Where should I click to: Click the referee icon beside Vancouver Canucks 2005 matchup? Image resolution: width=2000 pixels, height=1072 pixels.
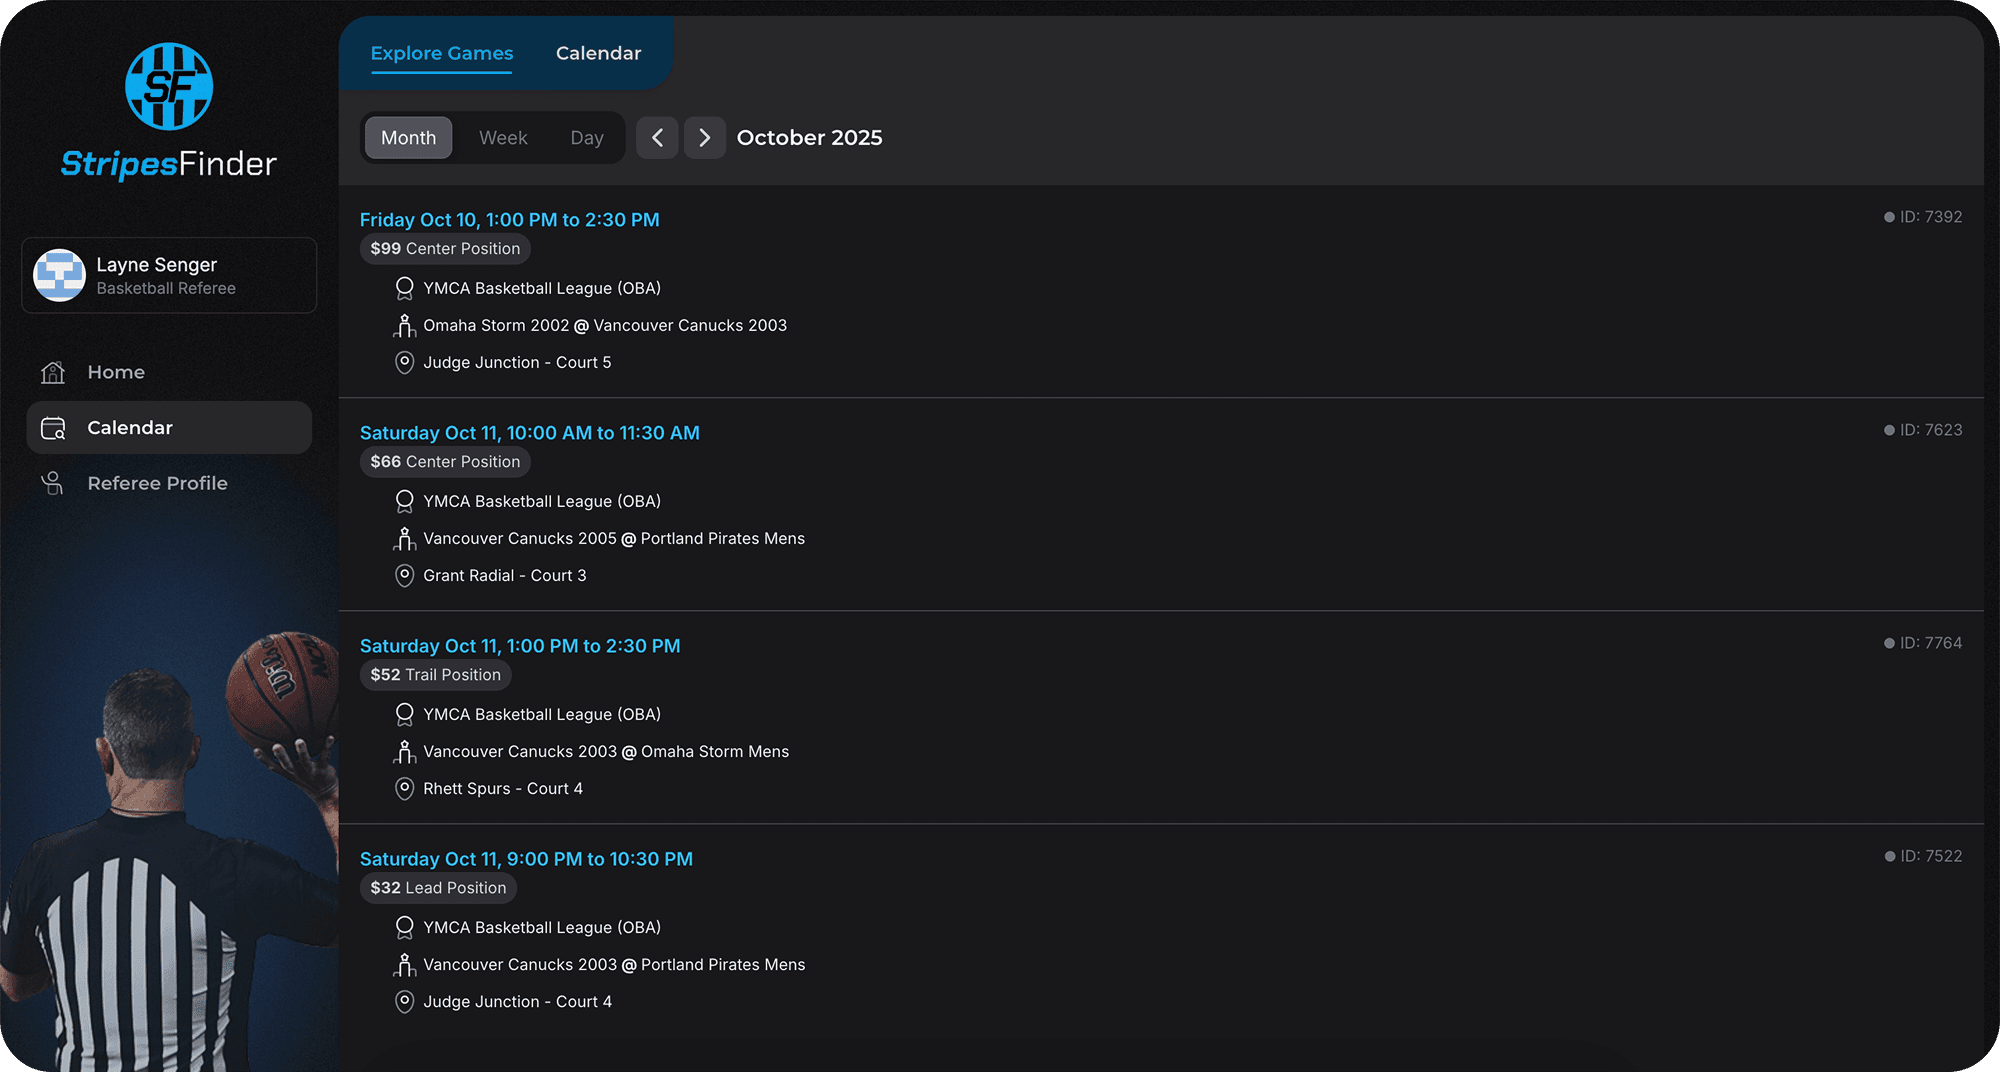[404, 538]
